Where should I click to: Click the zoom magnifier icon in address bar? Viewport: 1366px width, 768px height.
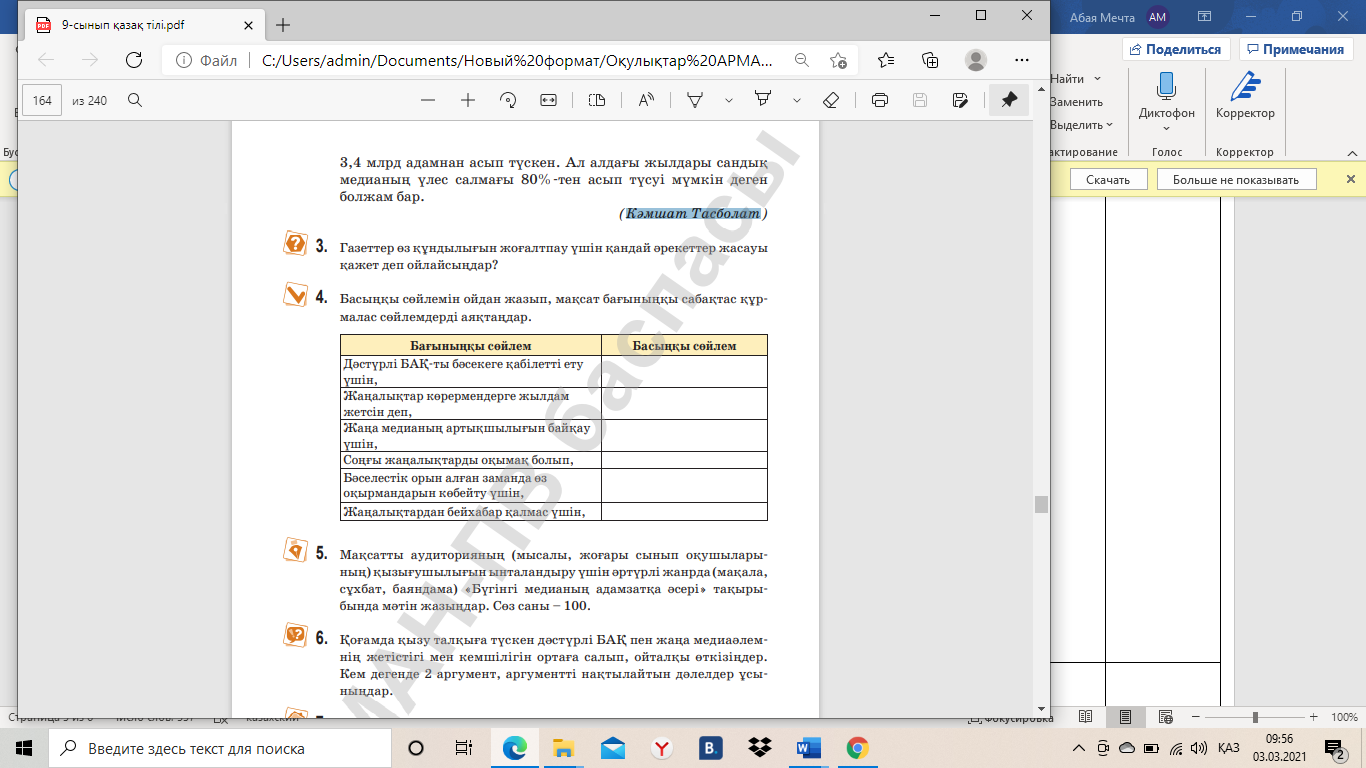coord(801,60)
